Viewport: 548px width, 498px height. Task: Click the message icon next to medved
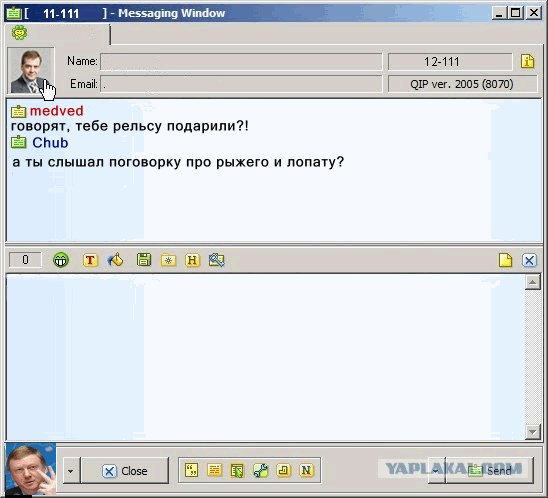click(19, 111)
